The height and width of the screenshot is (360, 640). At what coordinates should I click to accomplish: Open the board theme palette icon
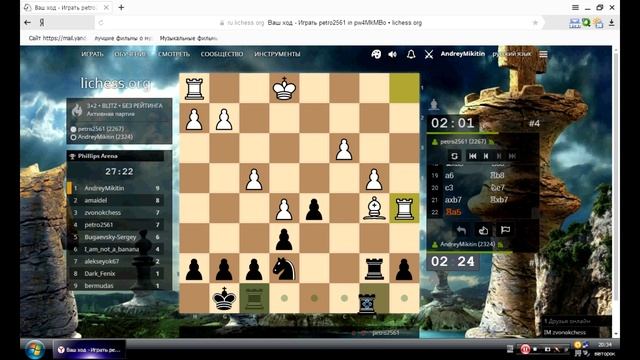pyautogui.click(x=376, y=54)
